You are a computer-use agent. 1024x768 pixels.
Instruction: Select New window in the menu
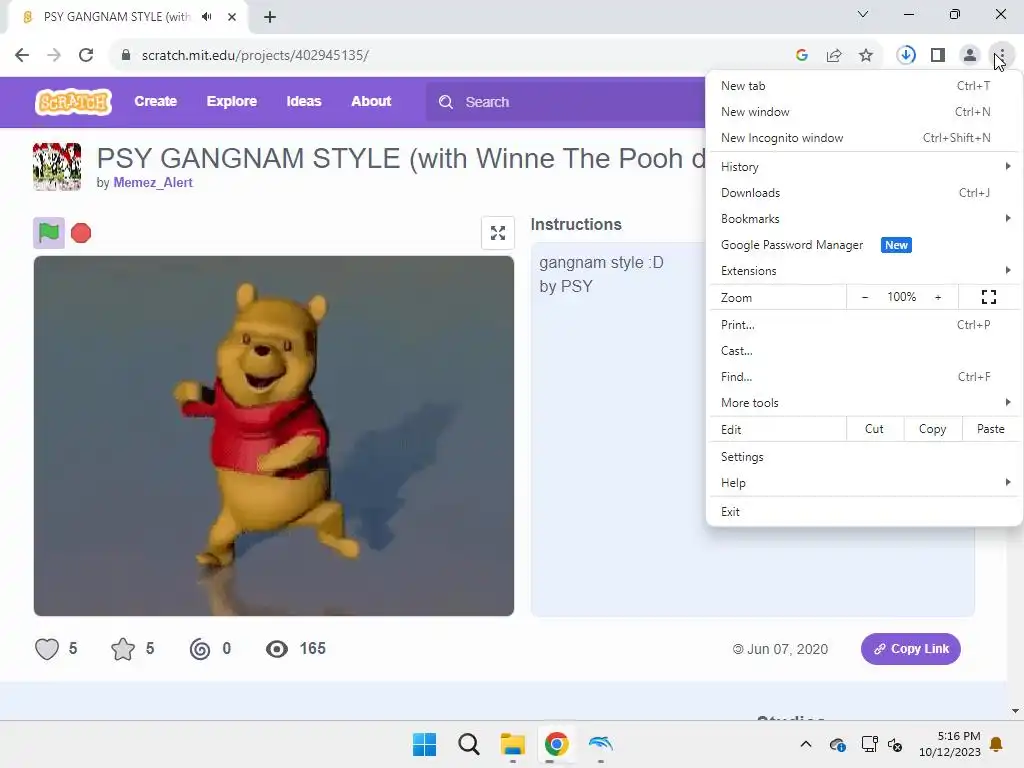coord(864,112)
